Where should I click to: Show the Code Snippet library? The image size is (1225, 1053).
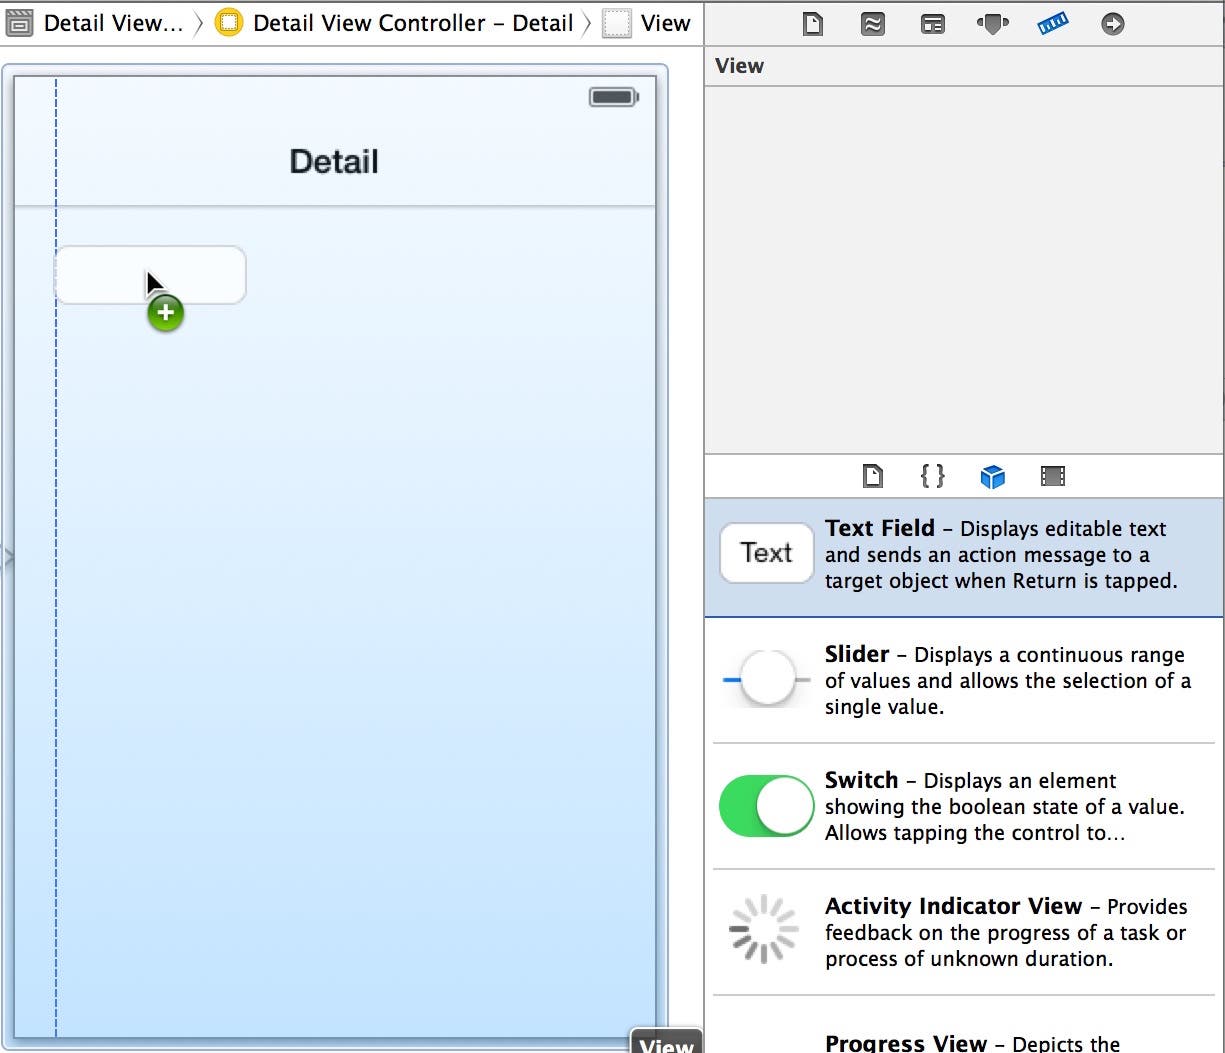[932, 476]
